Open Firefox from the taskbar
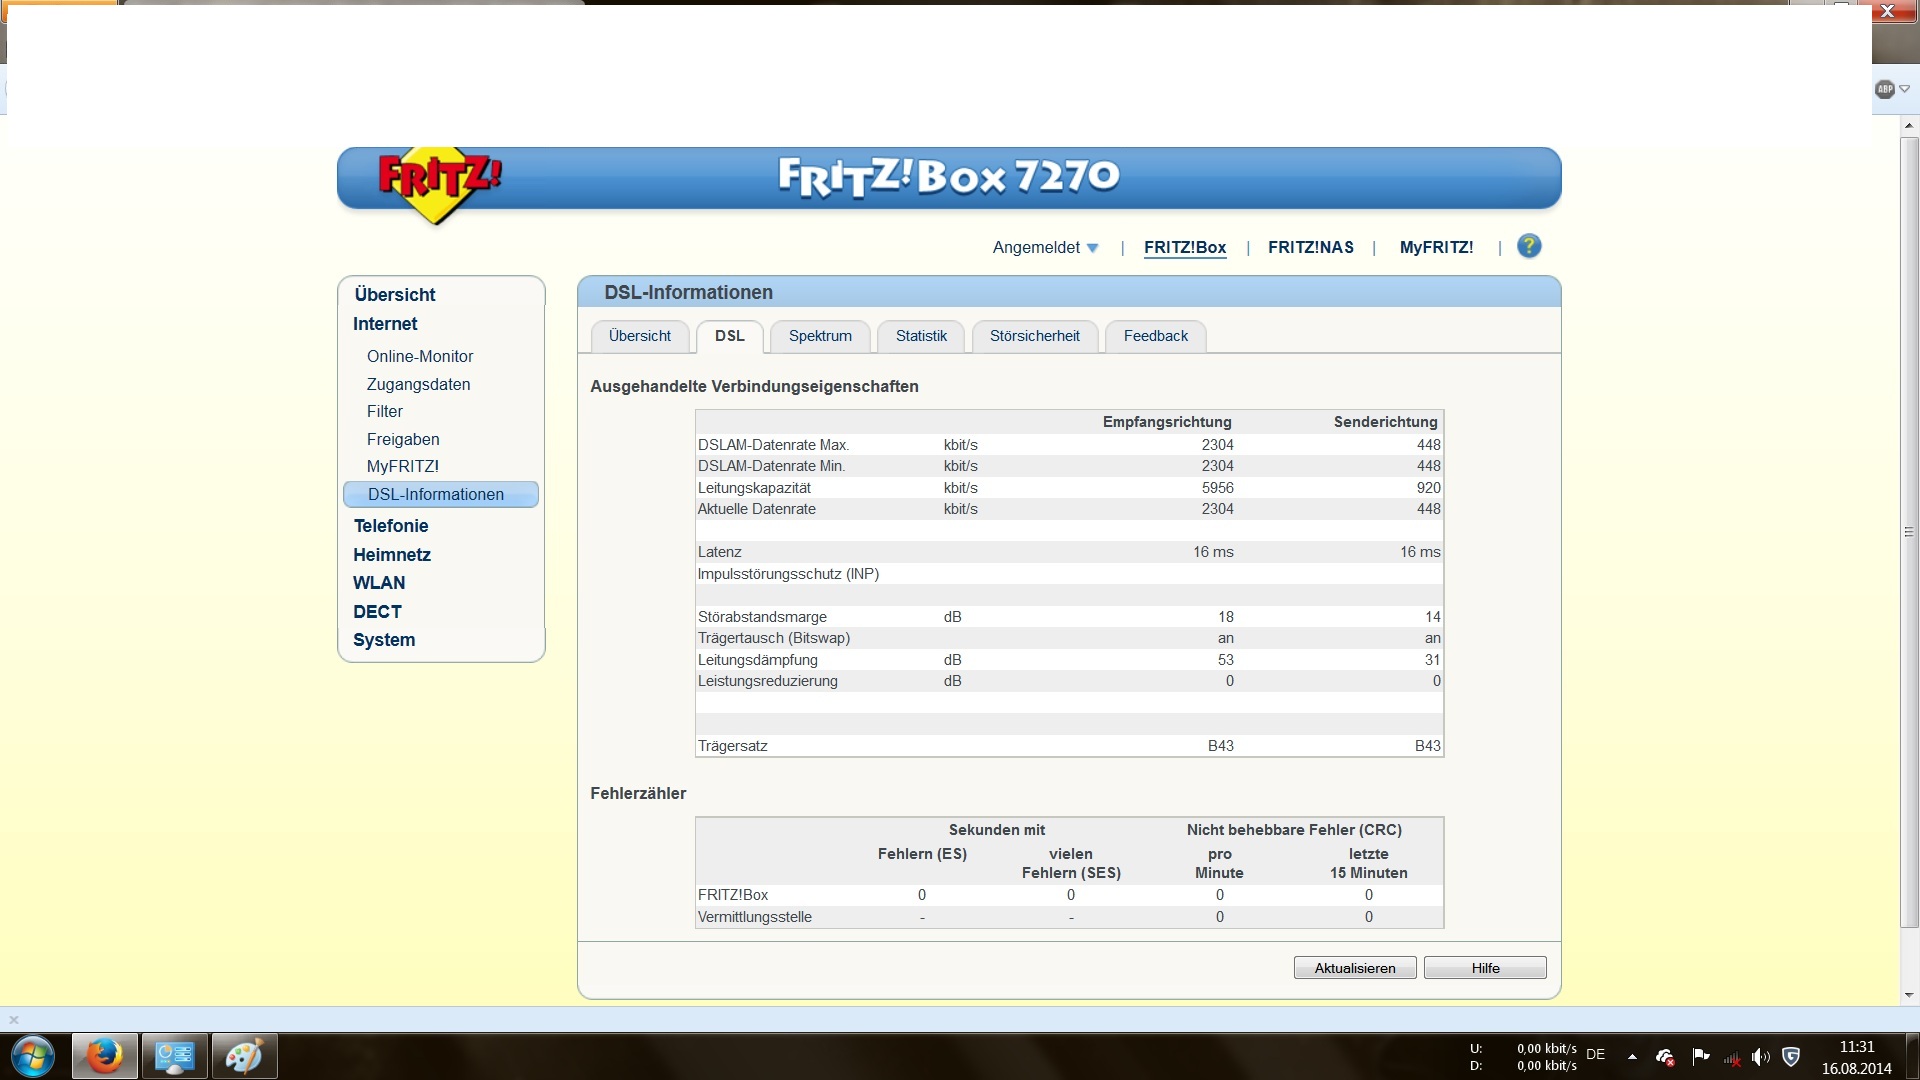This screenshot has width=1920, height=1080. click(x=103, y=1056)
